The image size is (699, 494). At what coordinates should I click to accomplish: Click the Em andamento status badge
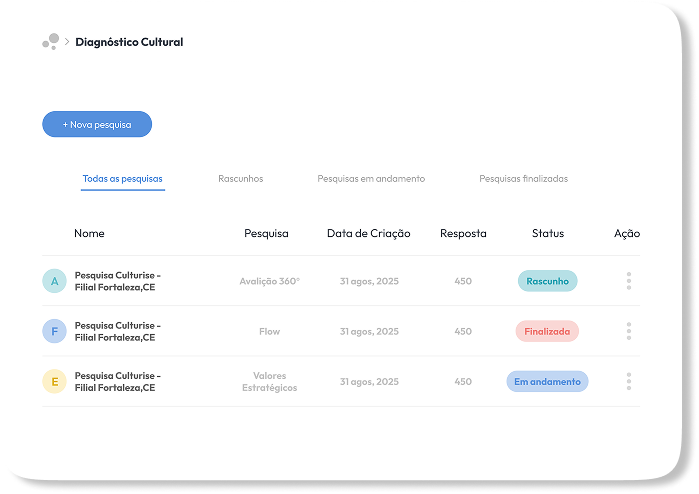(547, 381)
